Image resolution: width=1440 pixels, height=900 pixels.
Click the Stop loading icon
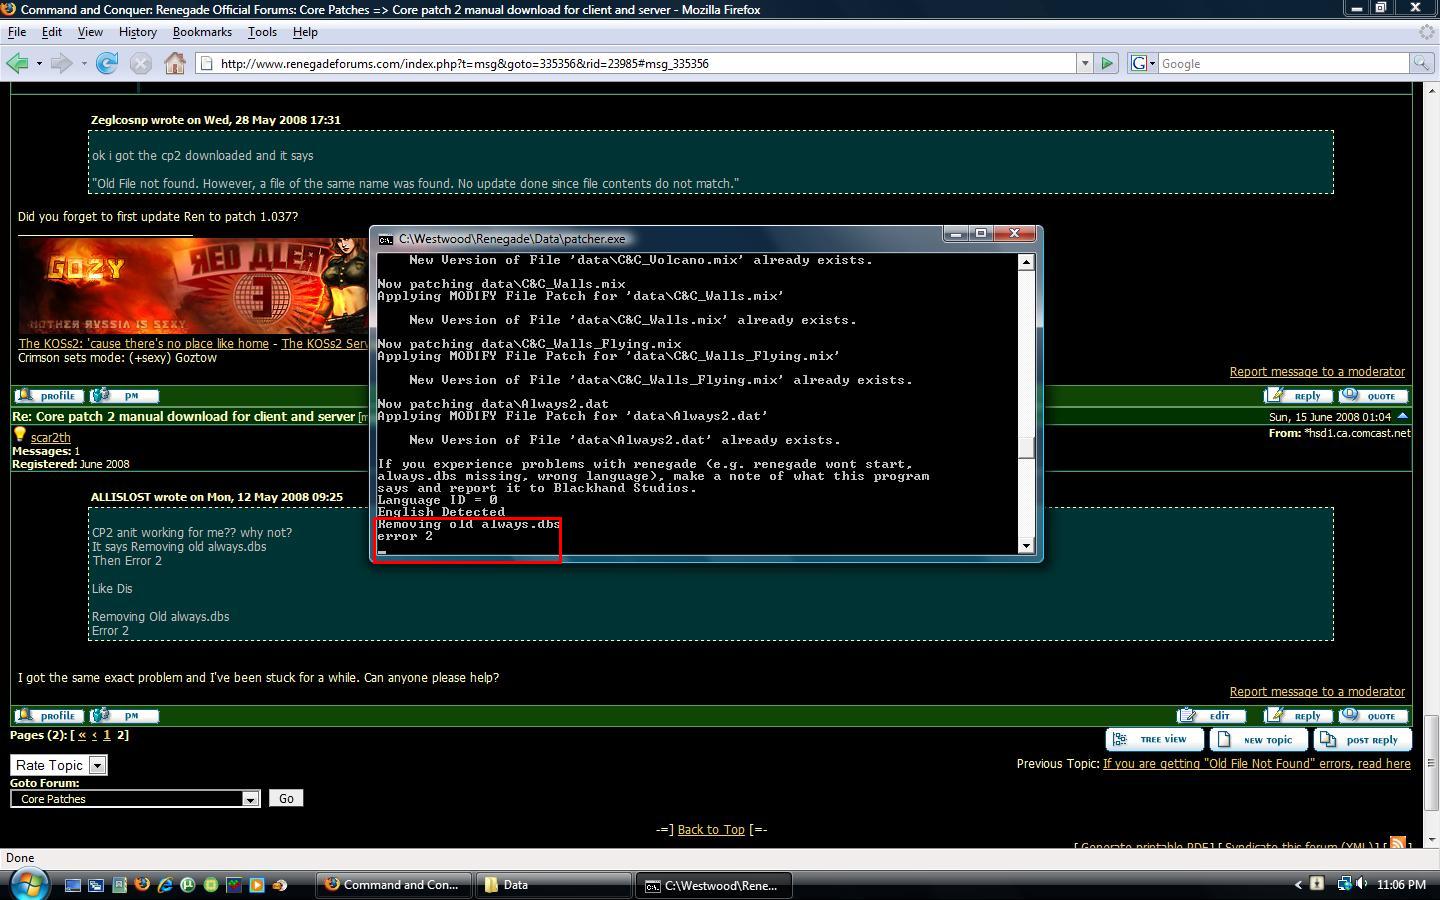coord(141,63)
